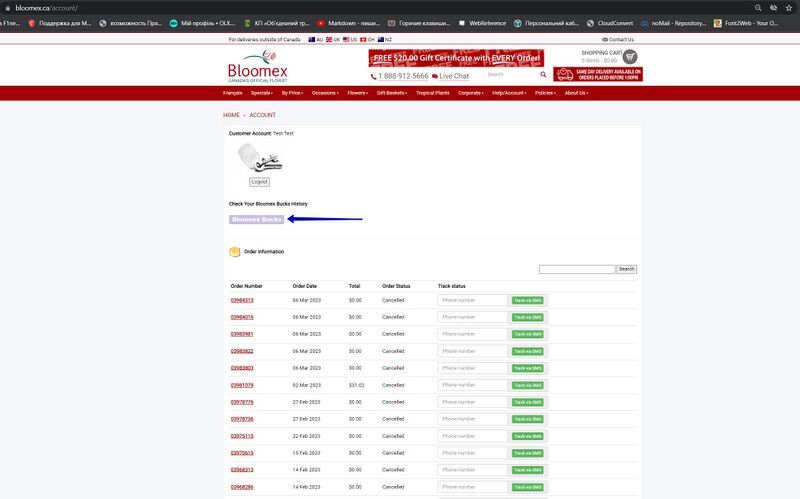Screen dimensions: 800x499
Task: Open the WebReference bookmark
Action: [x=482, y=23]
